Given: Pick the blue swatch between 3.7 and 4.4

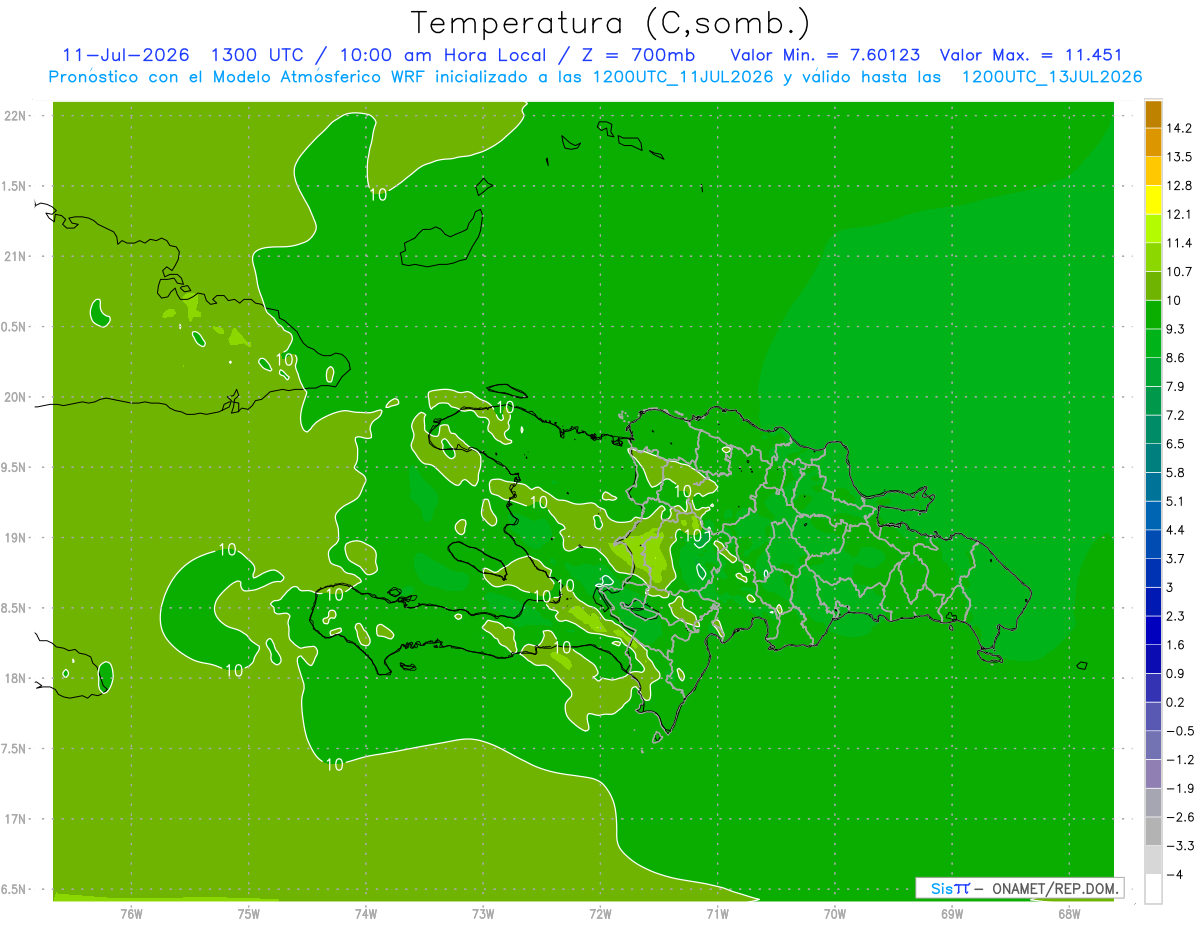Looking at the screenshot, I should point(1153,544).
